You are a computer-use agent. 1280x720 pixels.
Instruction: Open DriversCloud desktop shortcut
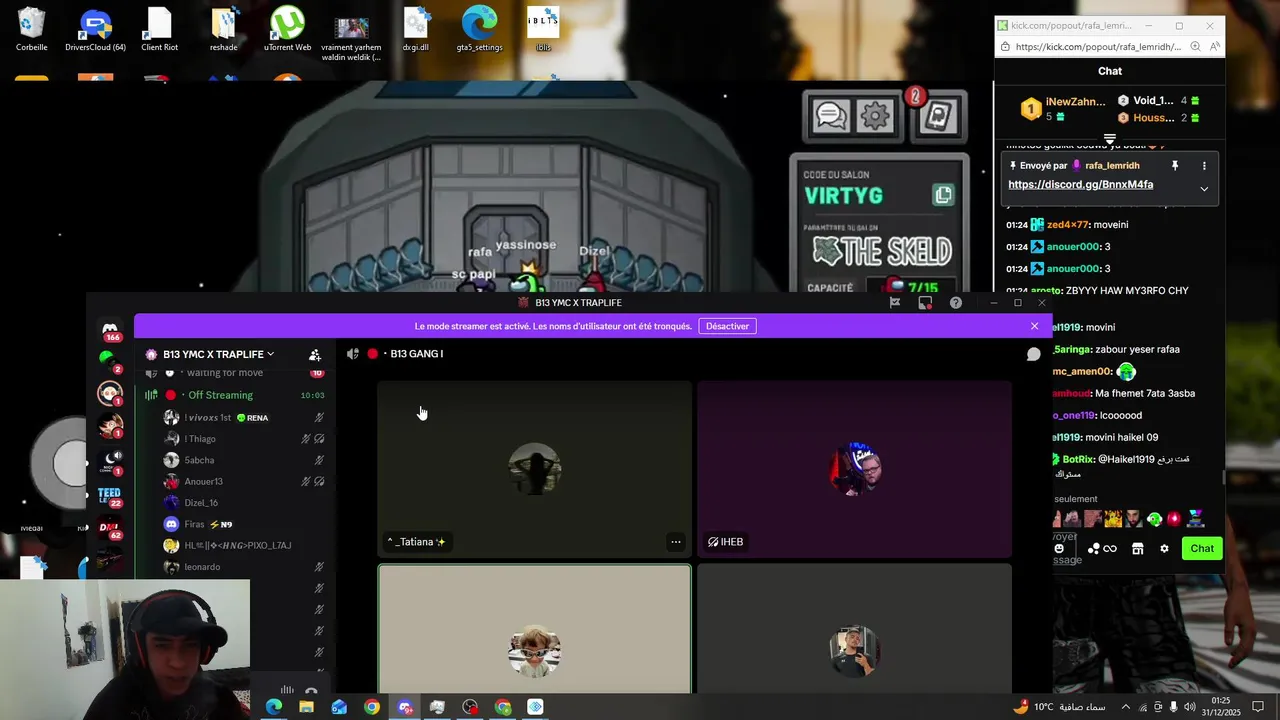[x=96, y=29]
